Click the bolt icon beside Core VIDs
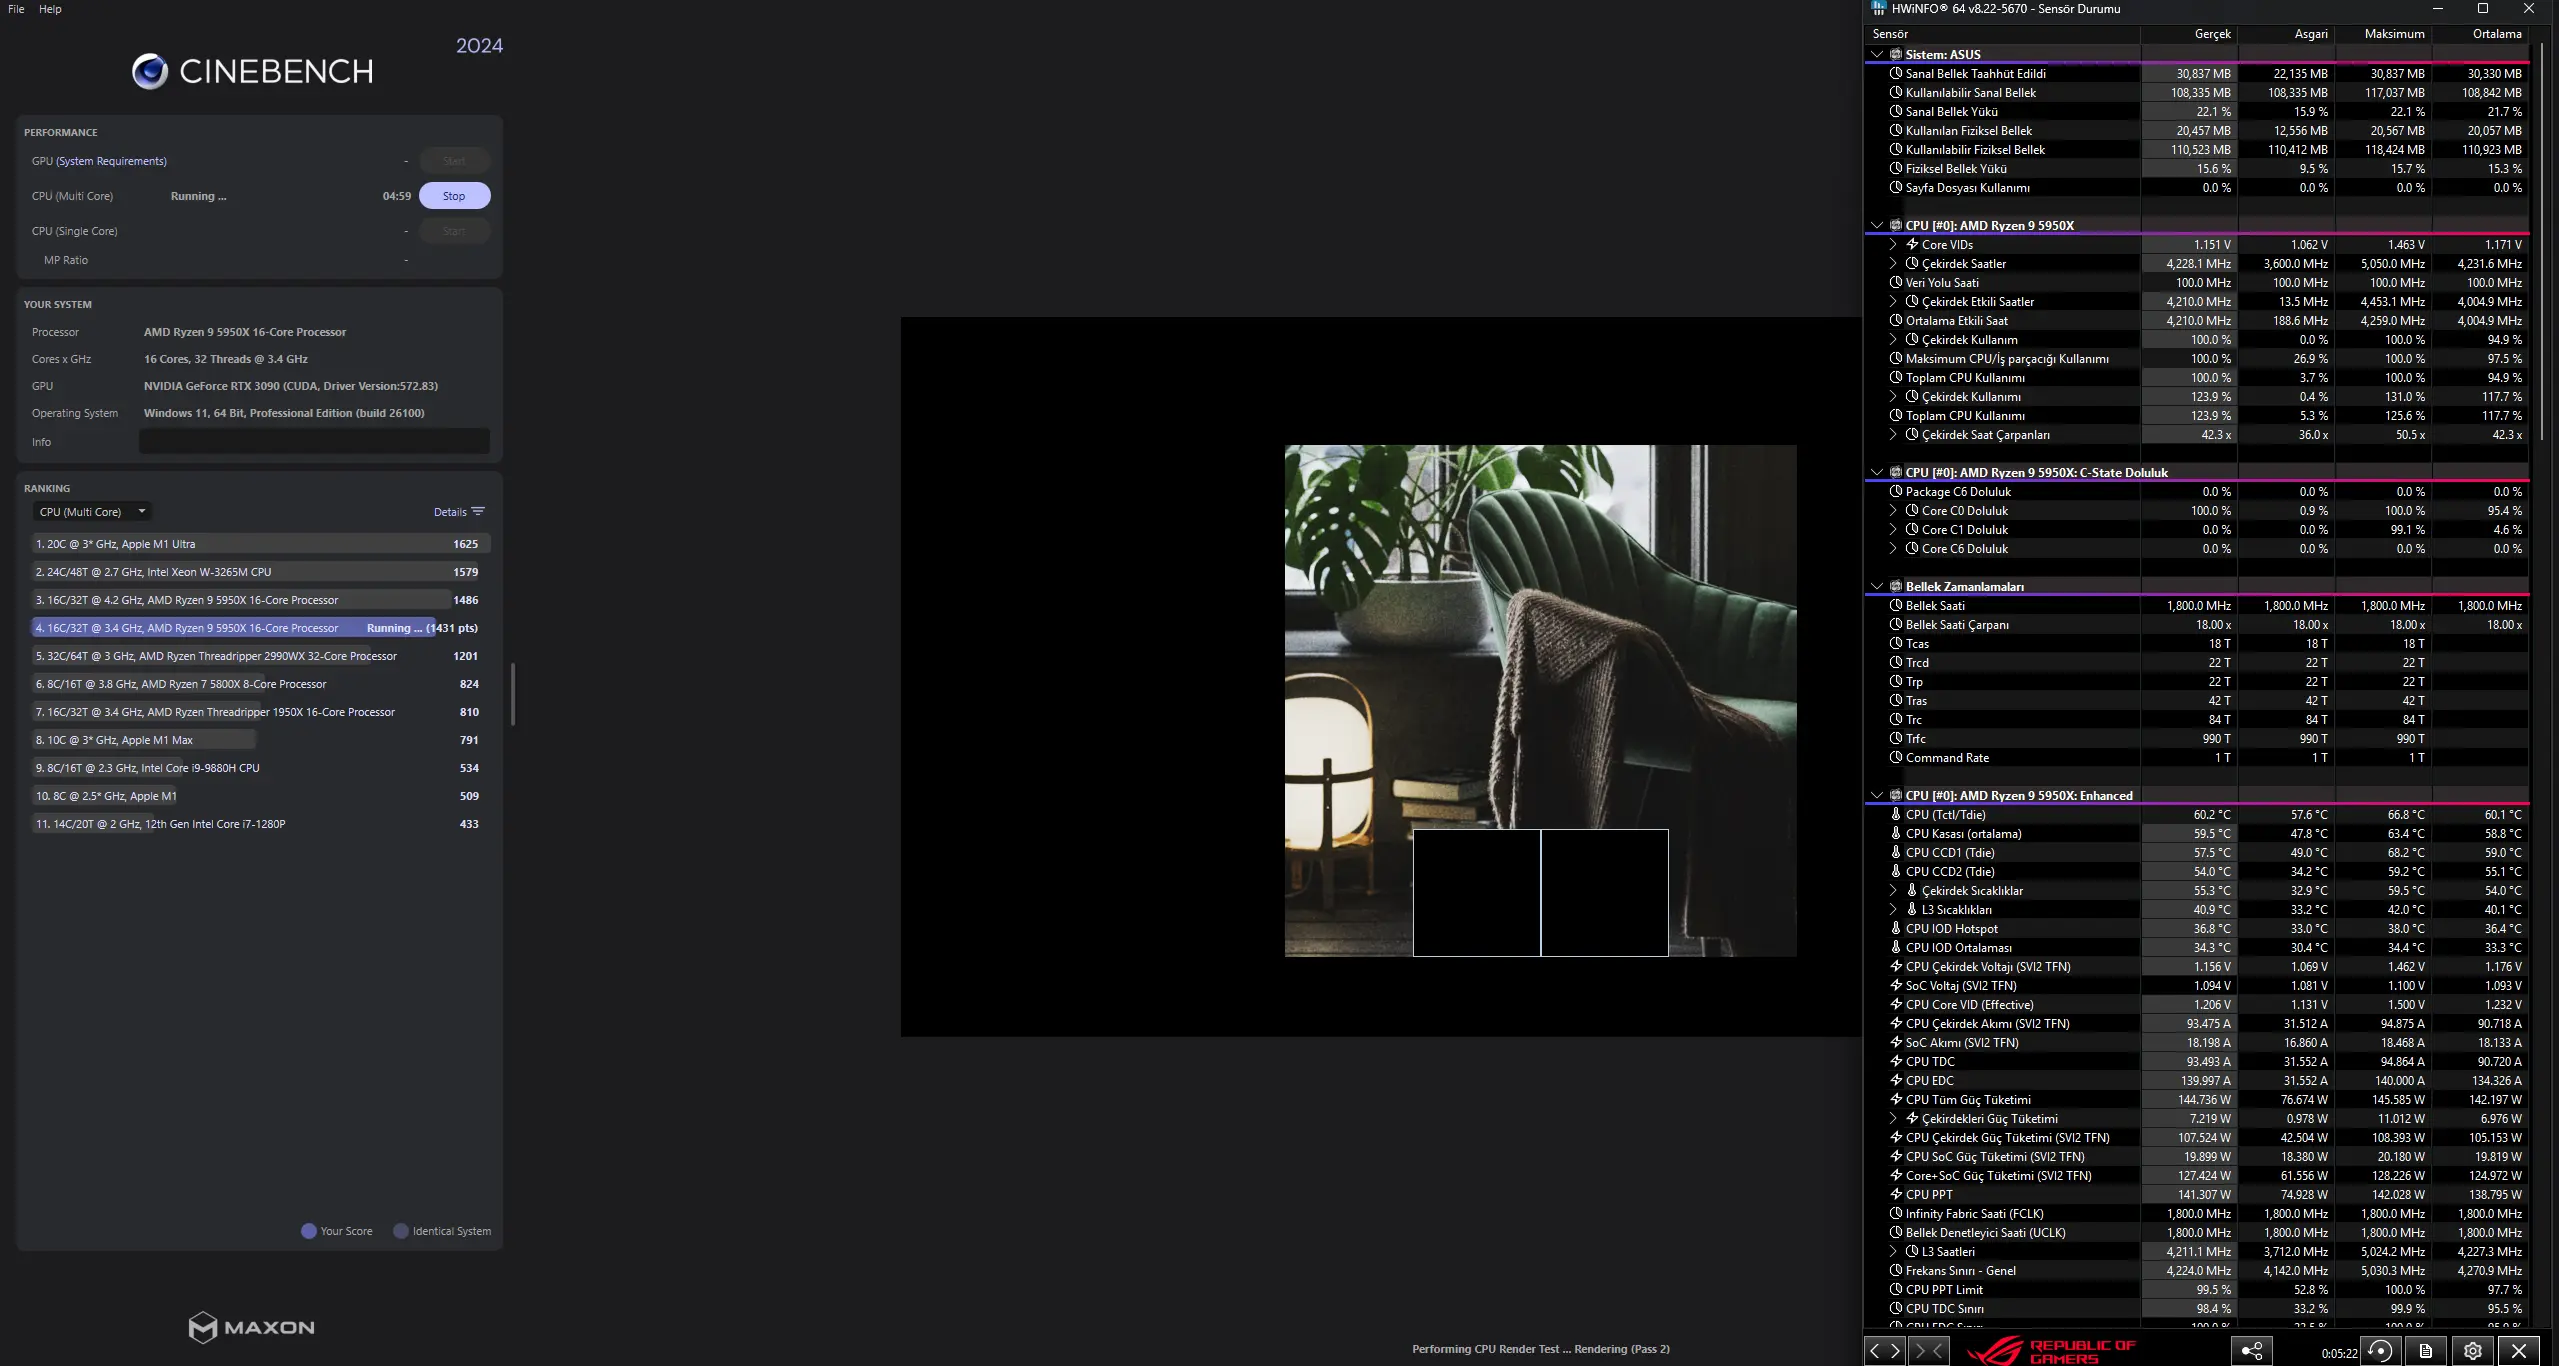This screenshot has height=1366, width=2559. (1912, 244)
